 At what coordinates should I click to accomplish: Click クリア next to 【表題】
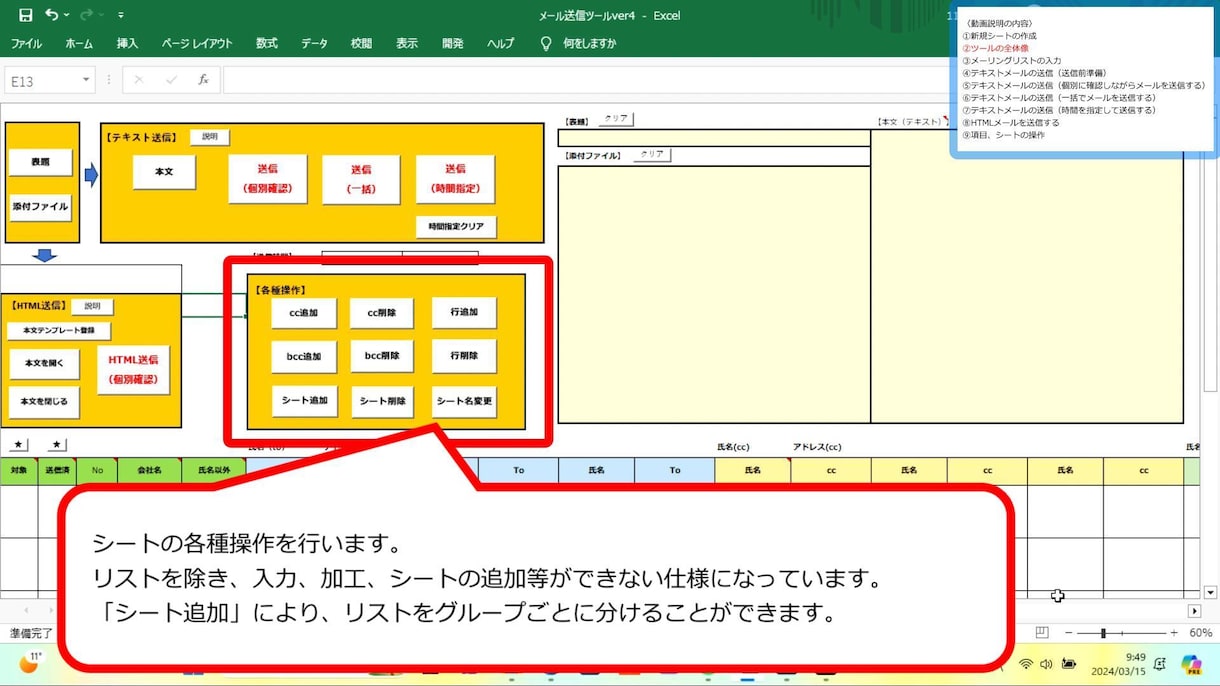click(615, 119)
